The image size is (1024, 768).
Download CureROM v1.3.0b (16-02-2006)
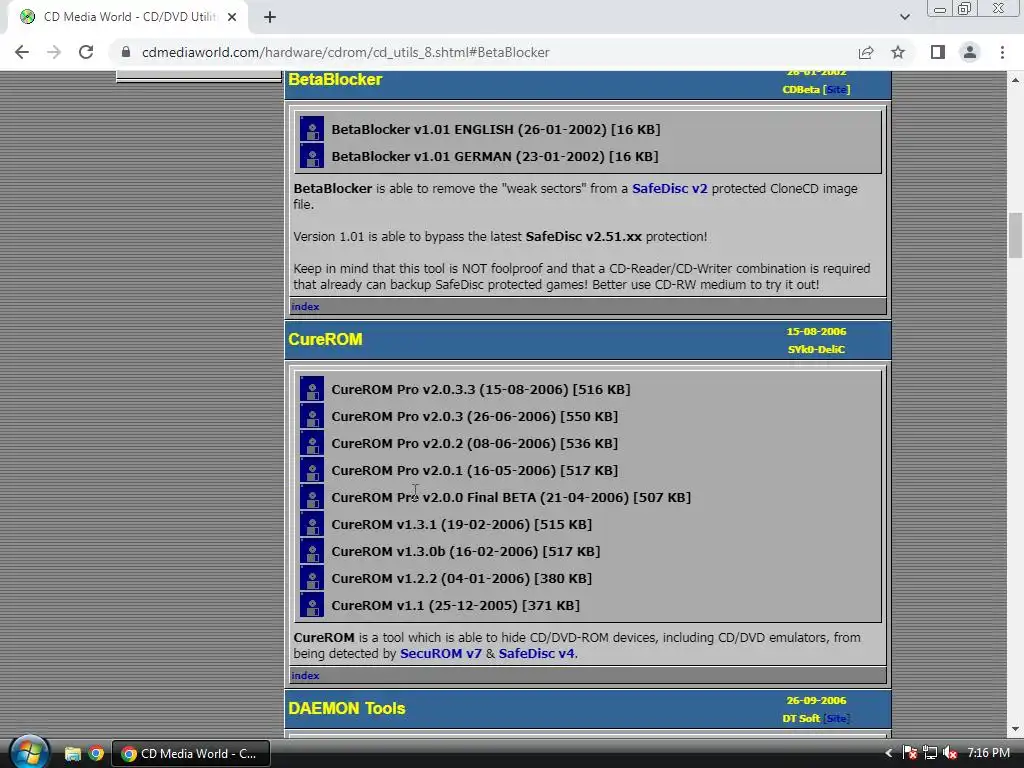pyautogui.click(x=466, y=551)
